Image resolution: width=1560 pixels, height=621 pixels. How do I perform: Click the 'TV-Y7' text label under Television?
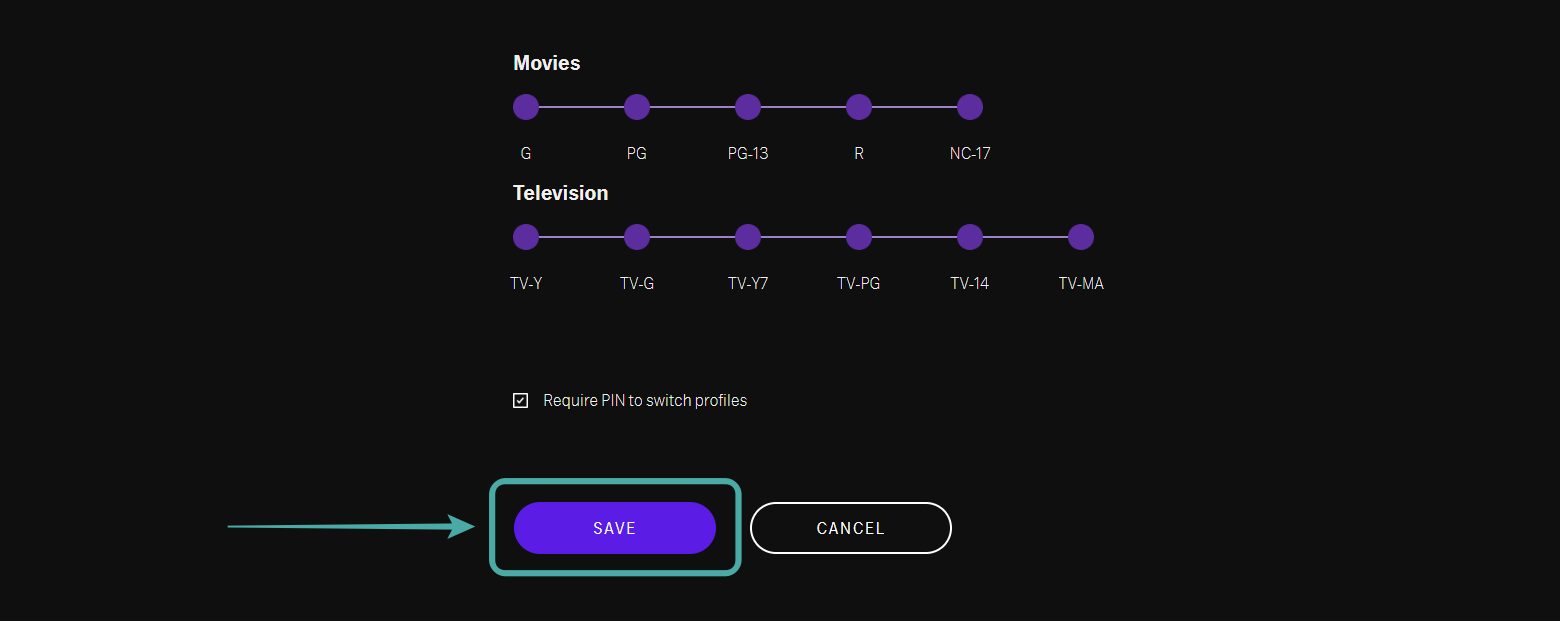pos(748,284)
